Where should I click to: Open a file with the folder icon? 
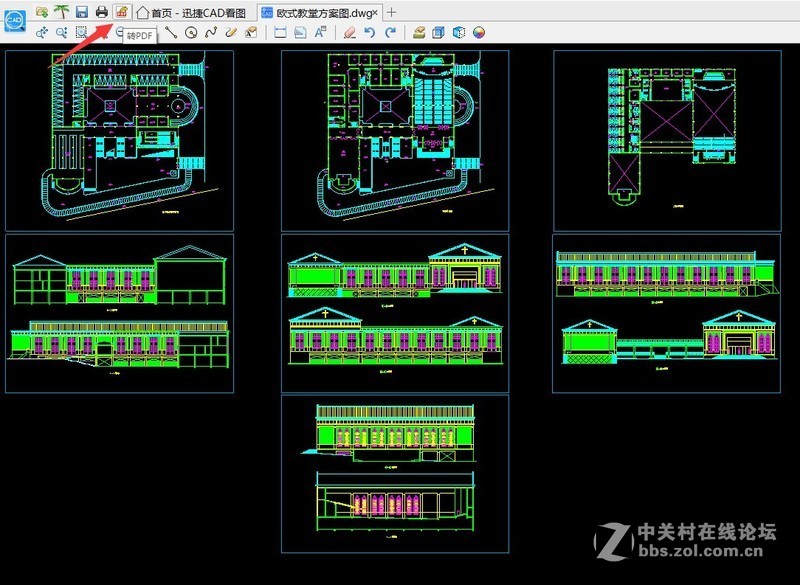42,11
